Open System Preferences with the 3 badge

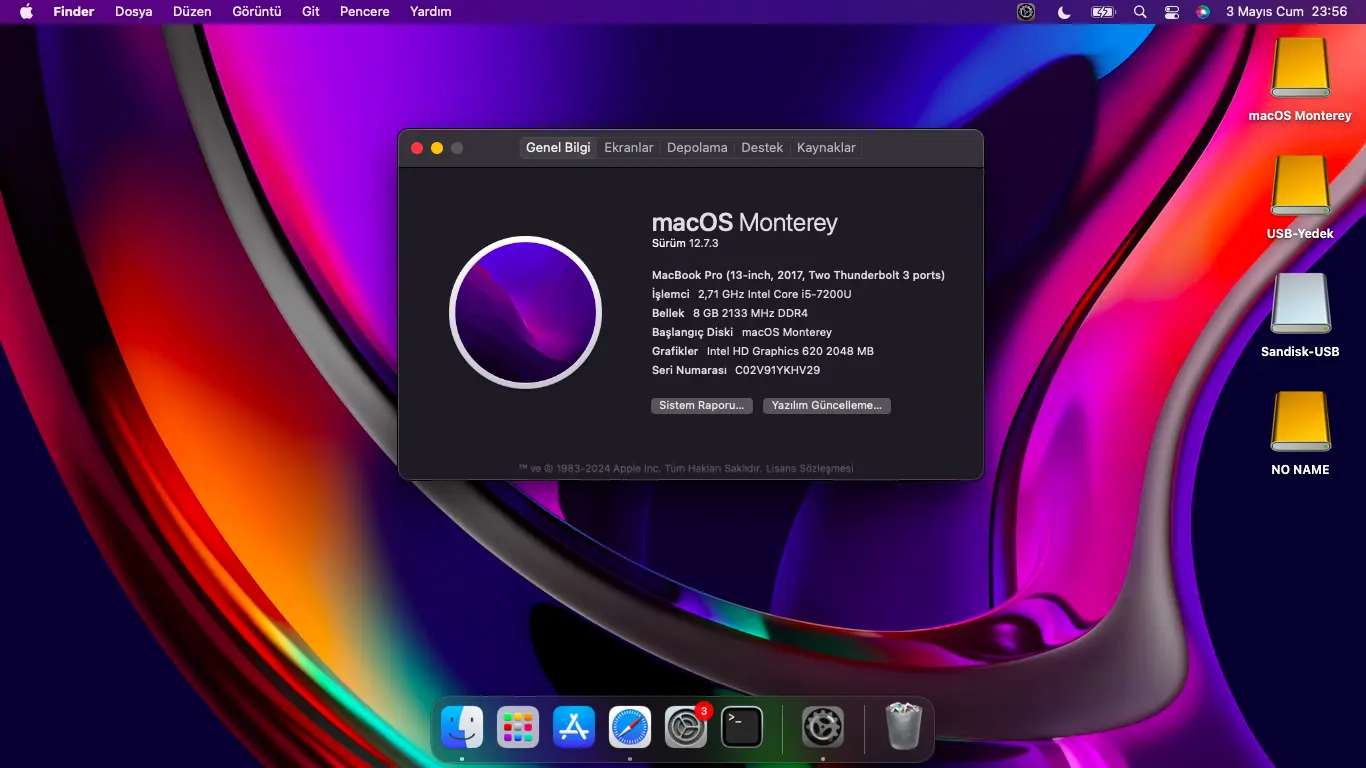coord(686,727)
